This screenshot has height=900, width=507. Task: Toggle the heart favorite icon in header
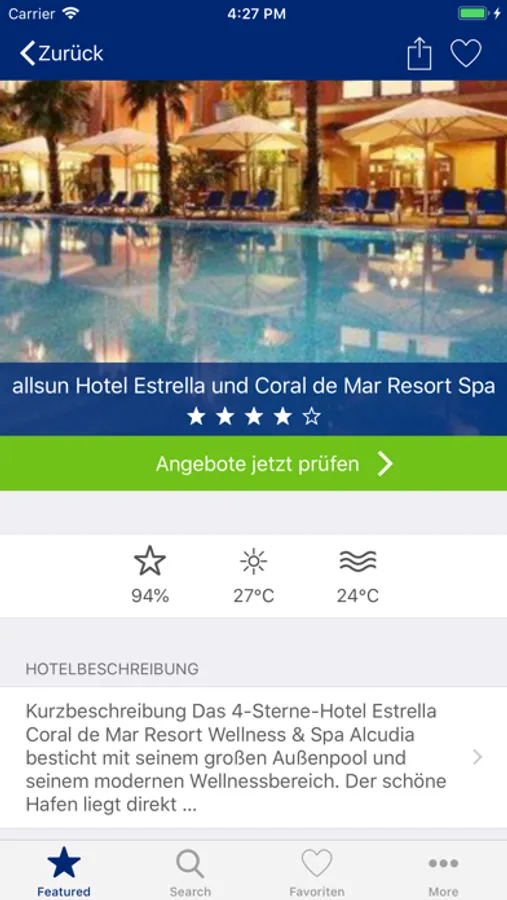point(466,53)
